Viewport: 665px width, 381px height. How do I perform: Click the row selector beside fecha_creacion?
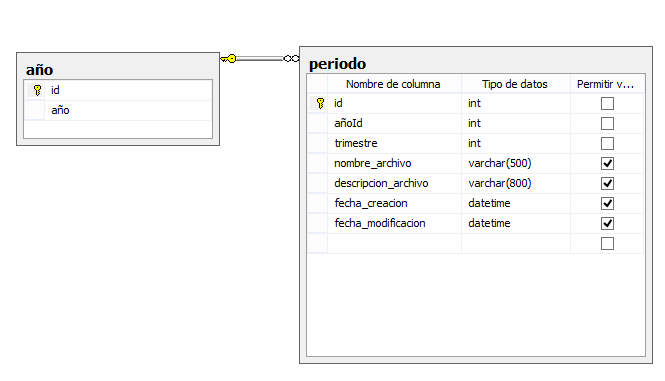click(318, 203)
